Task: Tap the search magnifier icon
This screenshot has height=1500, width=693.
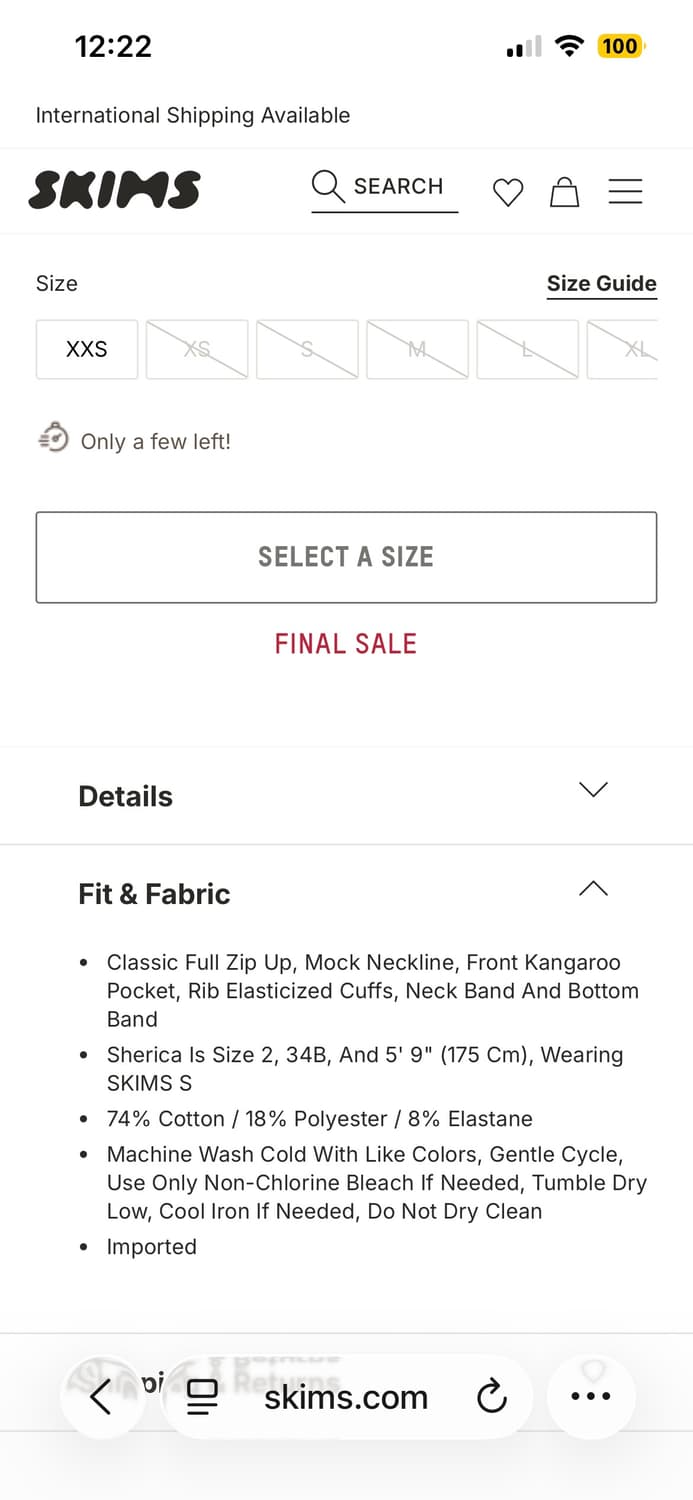Action: (327, 186)
